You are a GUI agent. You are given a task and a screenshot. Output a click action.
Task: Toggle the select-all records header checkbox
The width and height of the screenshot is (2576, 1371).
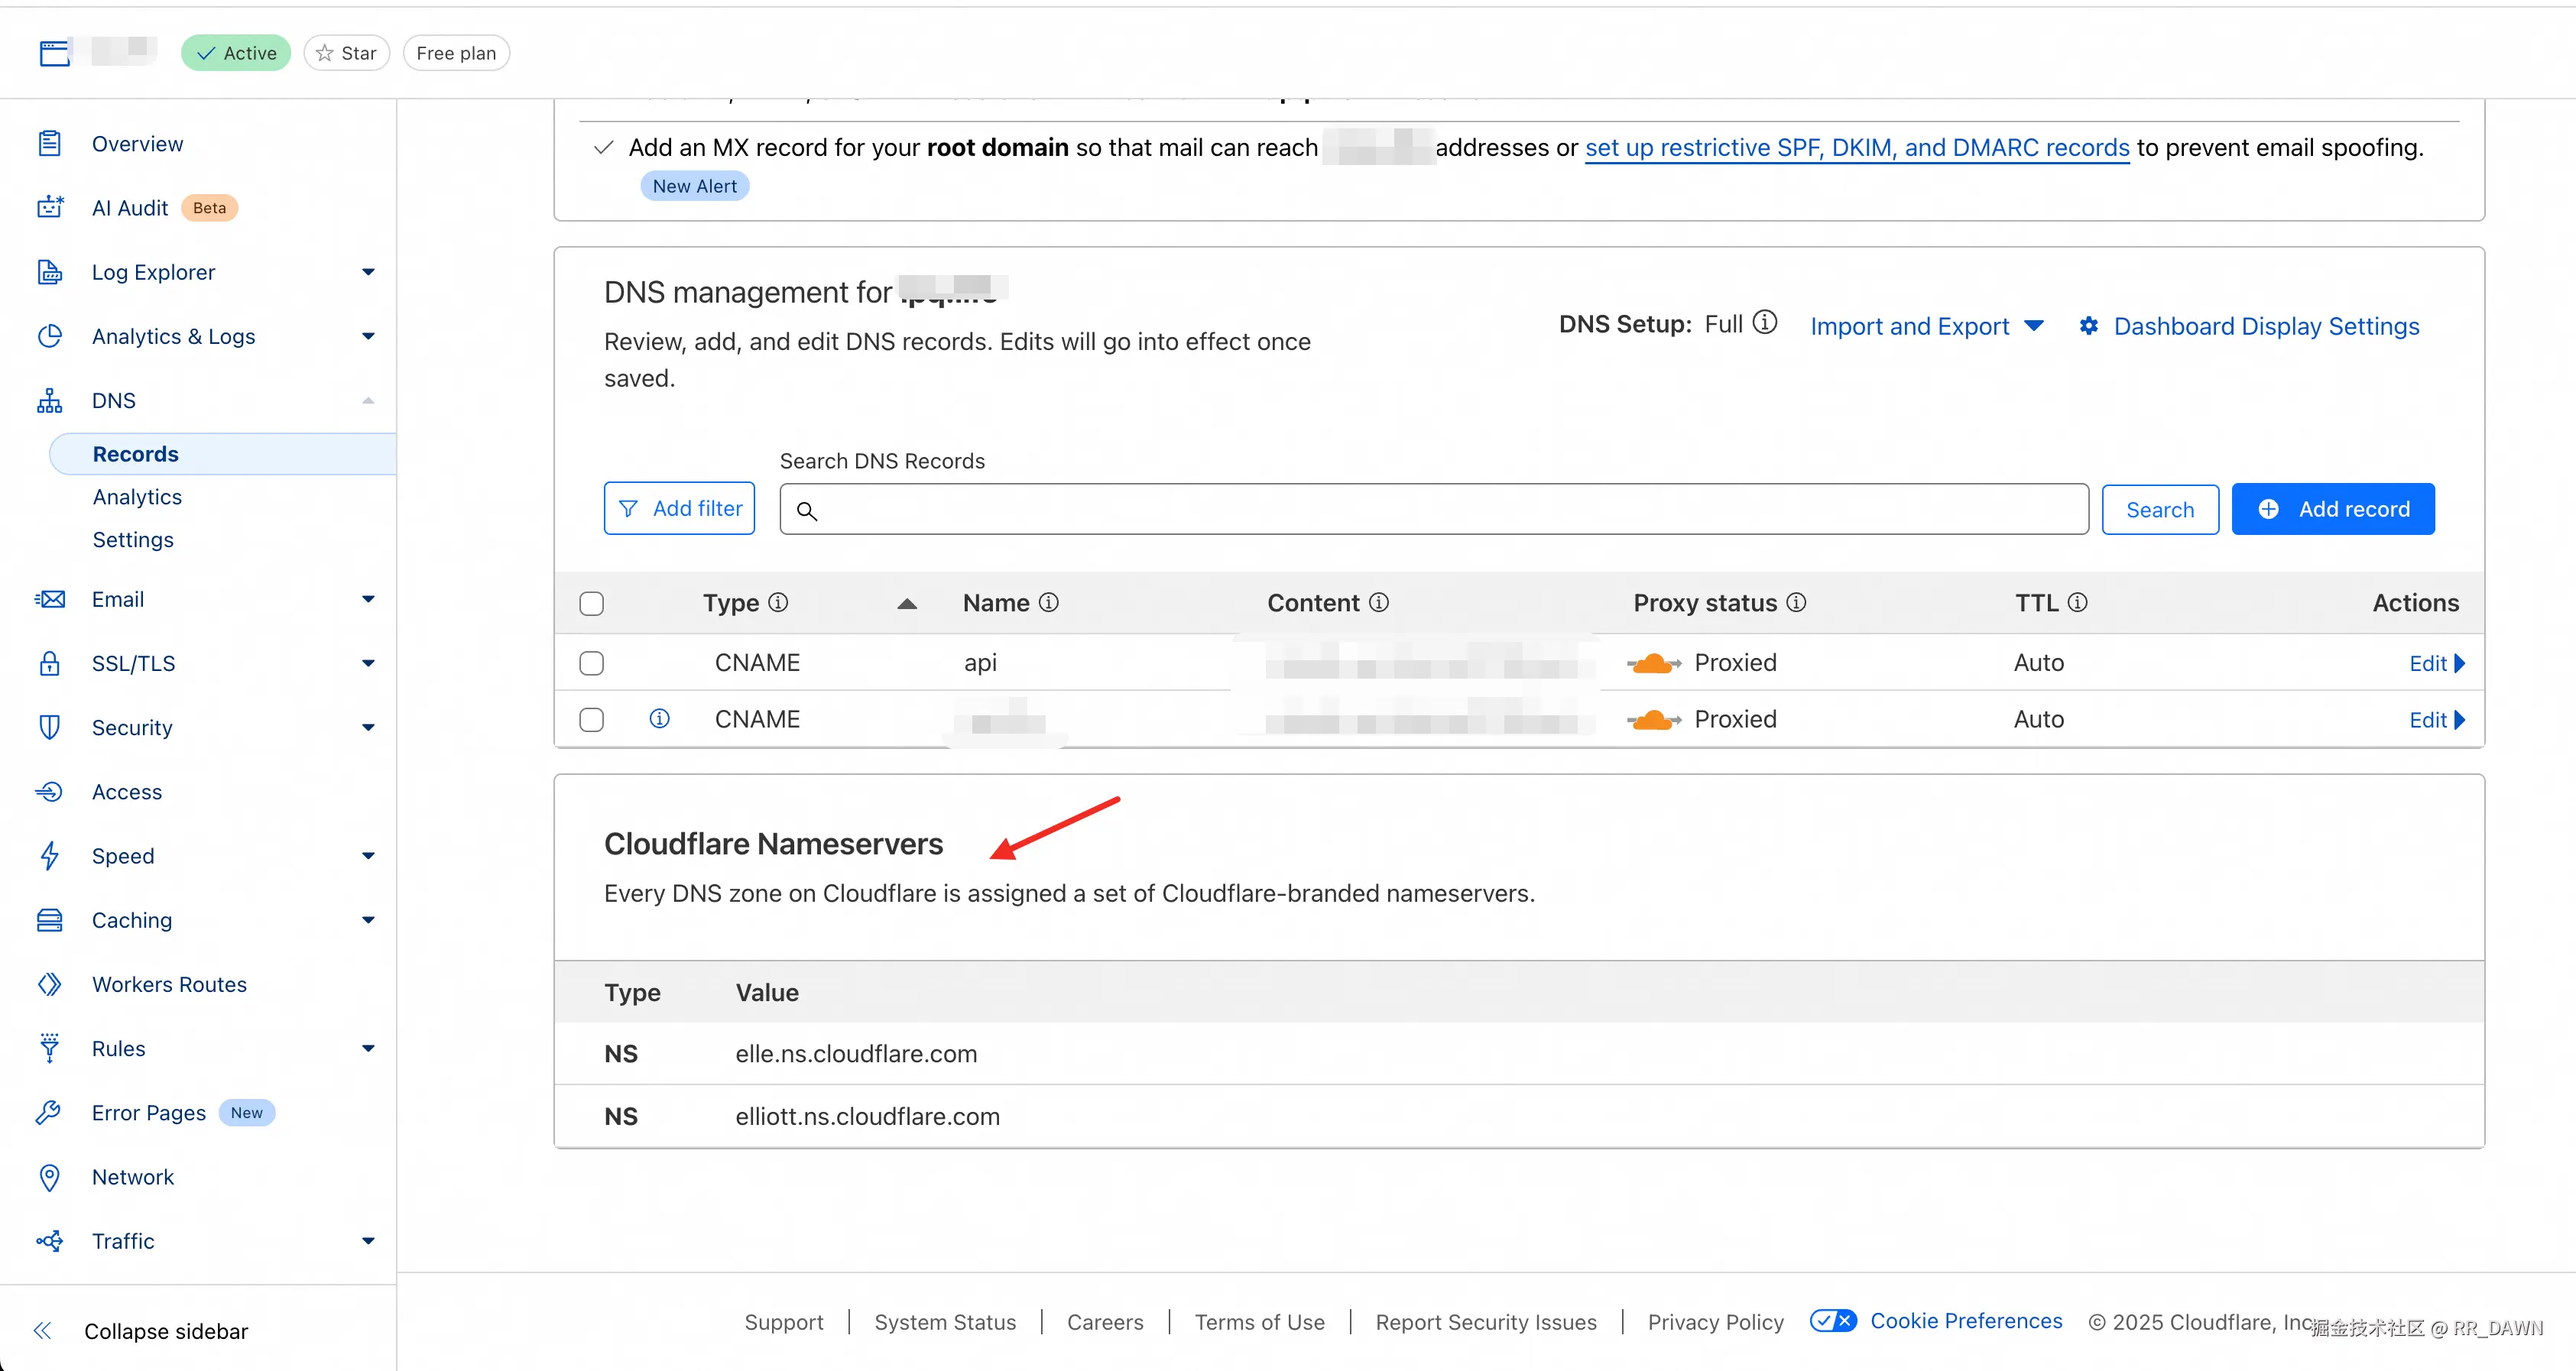tap(592, 603)
